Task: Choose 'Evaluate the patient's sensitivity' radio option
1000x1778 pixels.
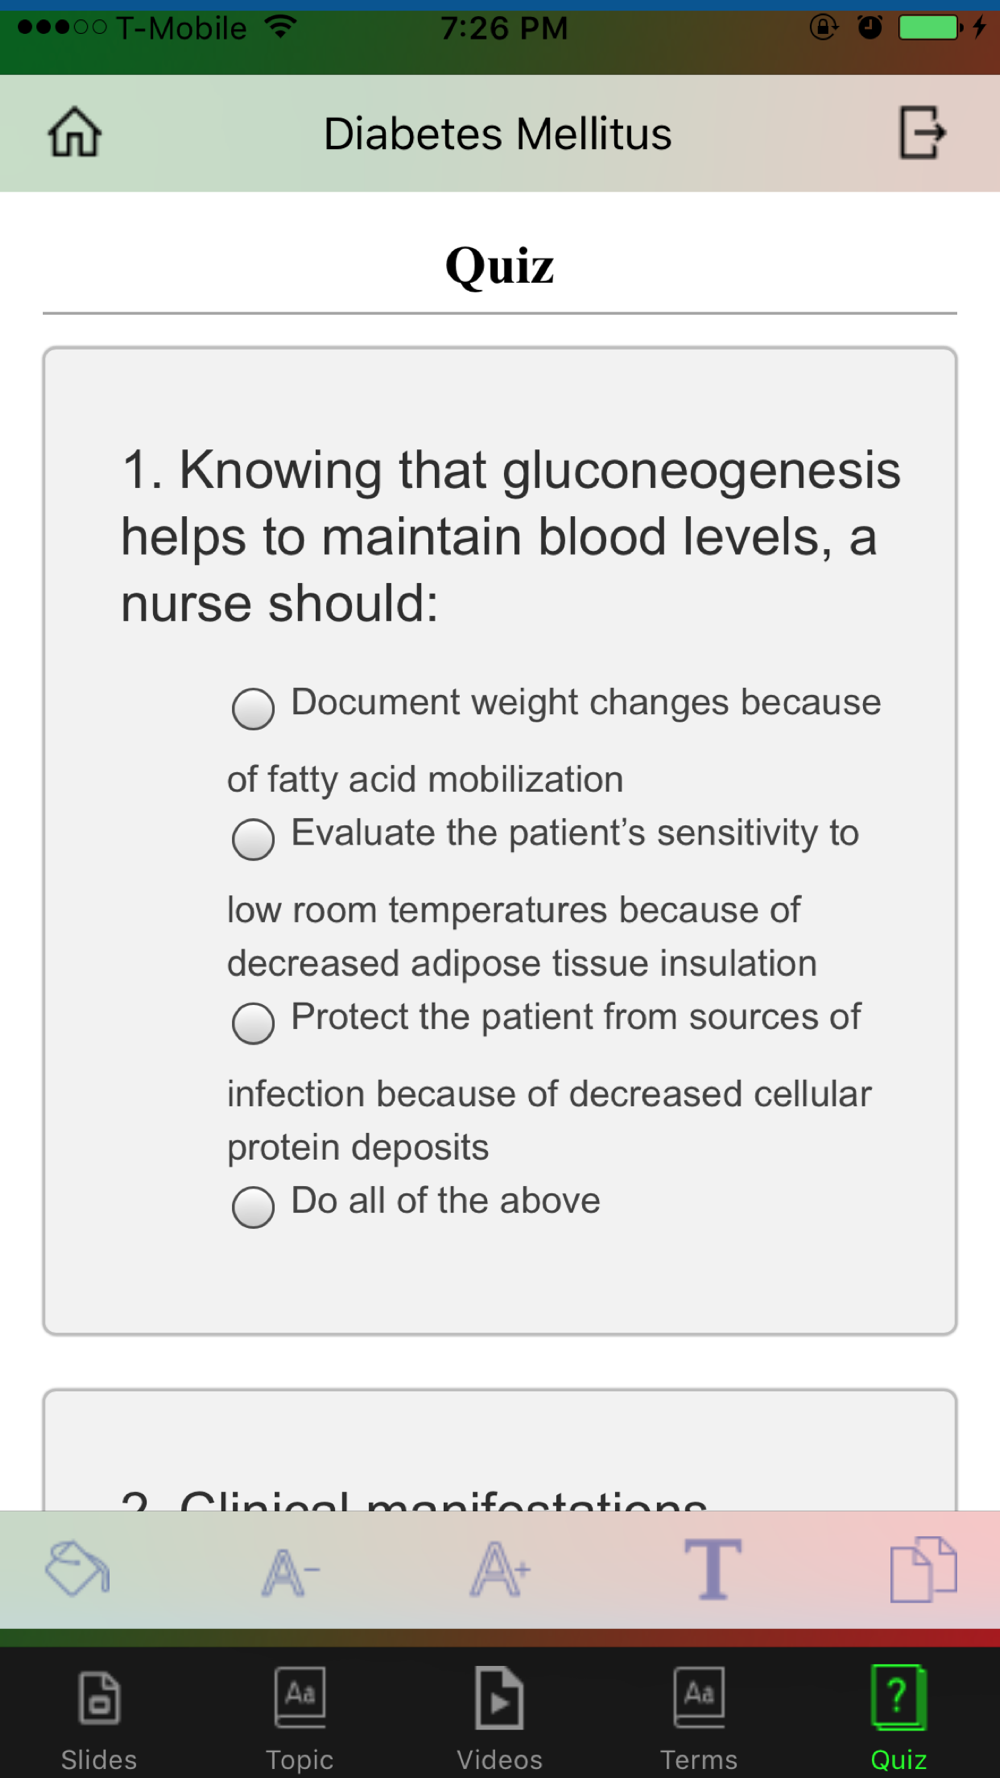Action: [x=253, y=839]
